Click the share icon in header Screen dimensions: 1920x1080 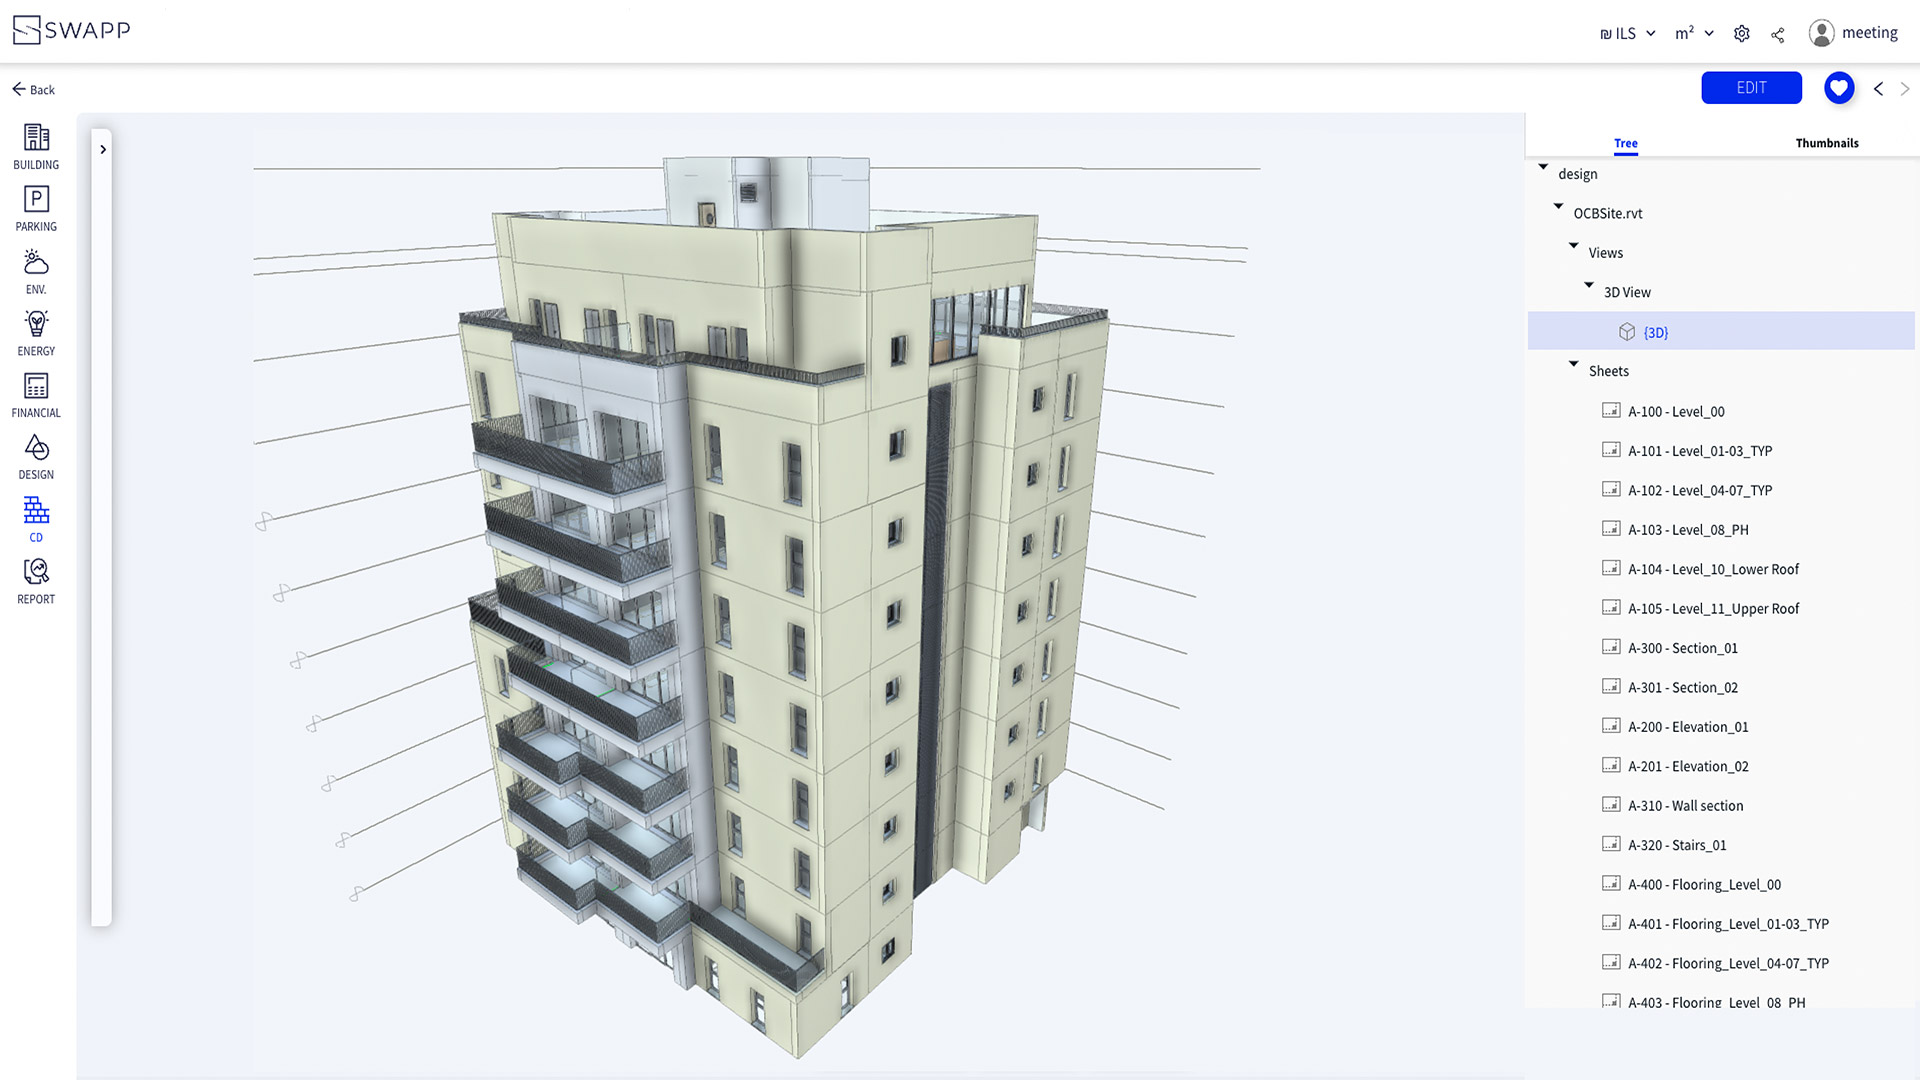point(1777,34)
